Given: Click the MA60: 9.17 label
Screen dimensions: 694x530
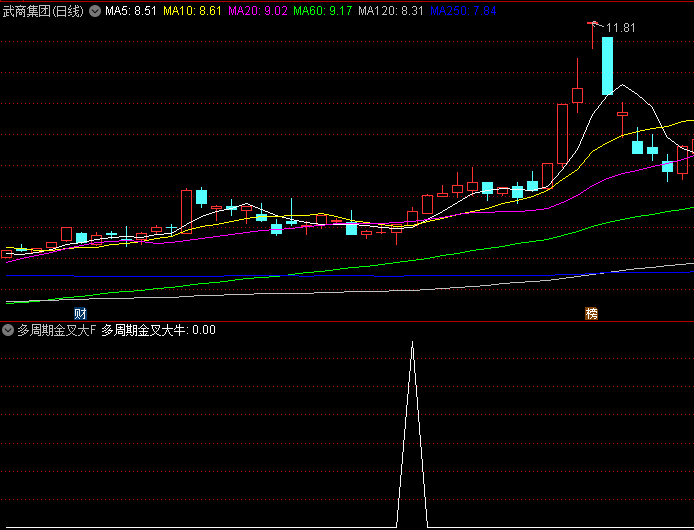Looking at the screenshot, I should coord(323,11).
